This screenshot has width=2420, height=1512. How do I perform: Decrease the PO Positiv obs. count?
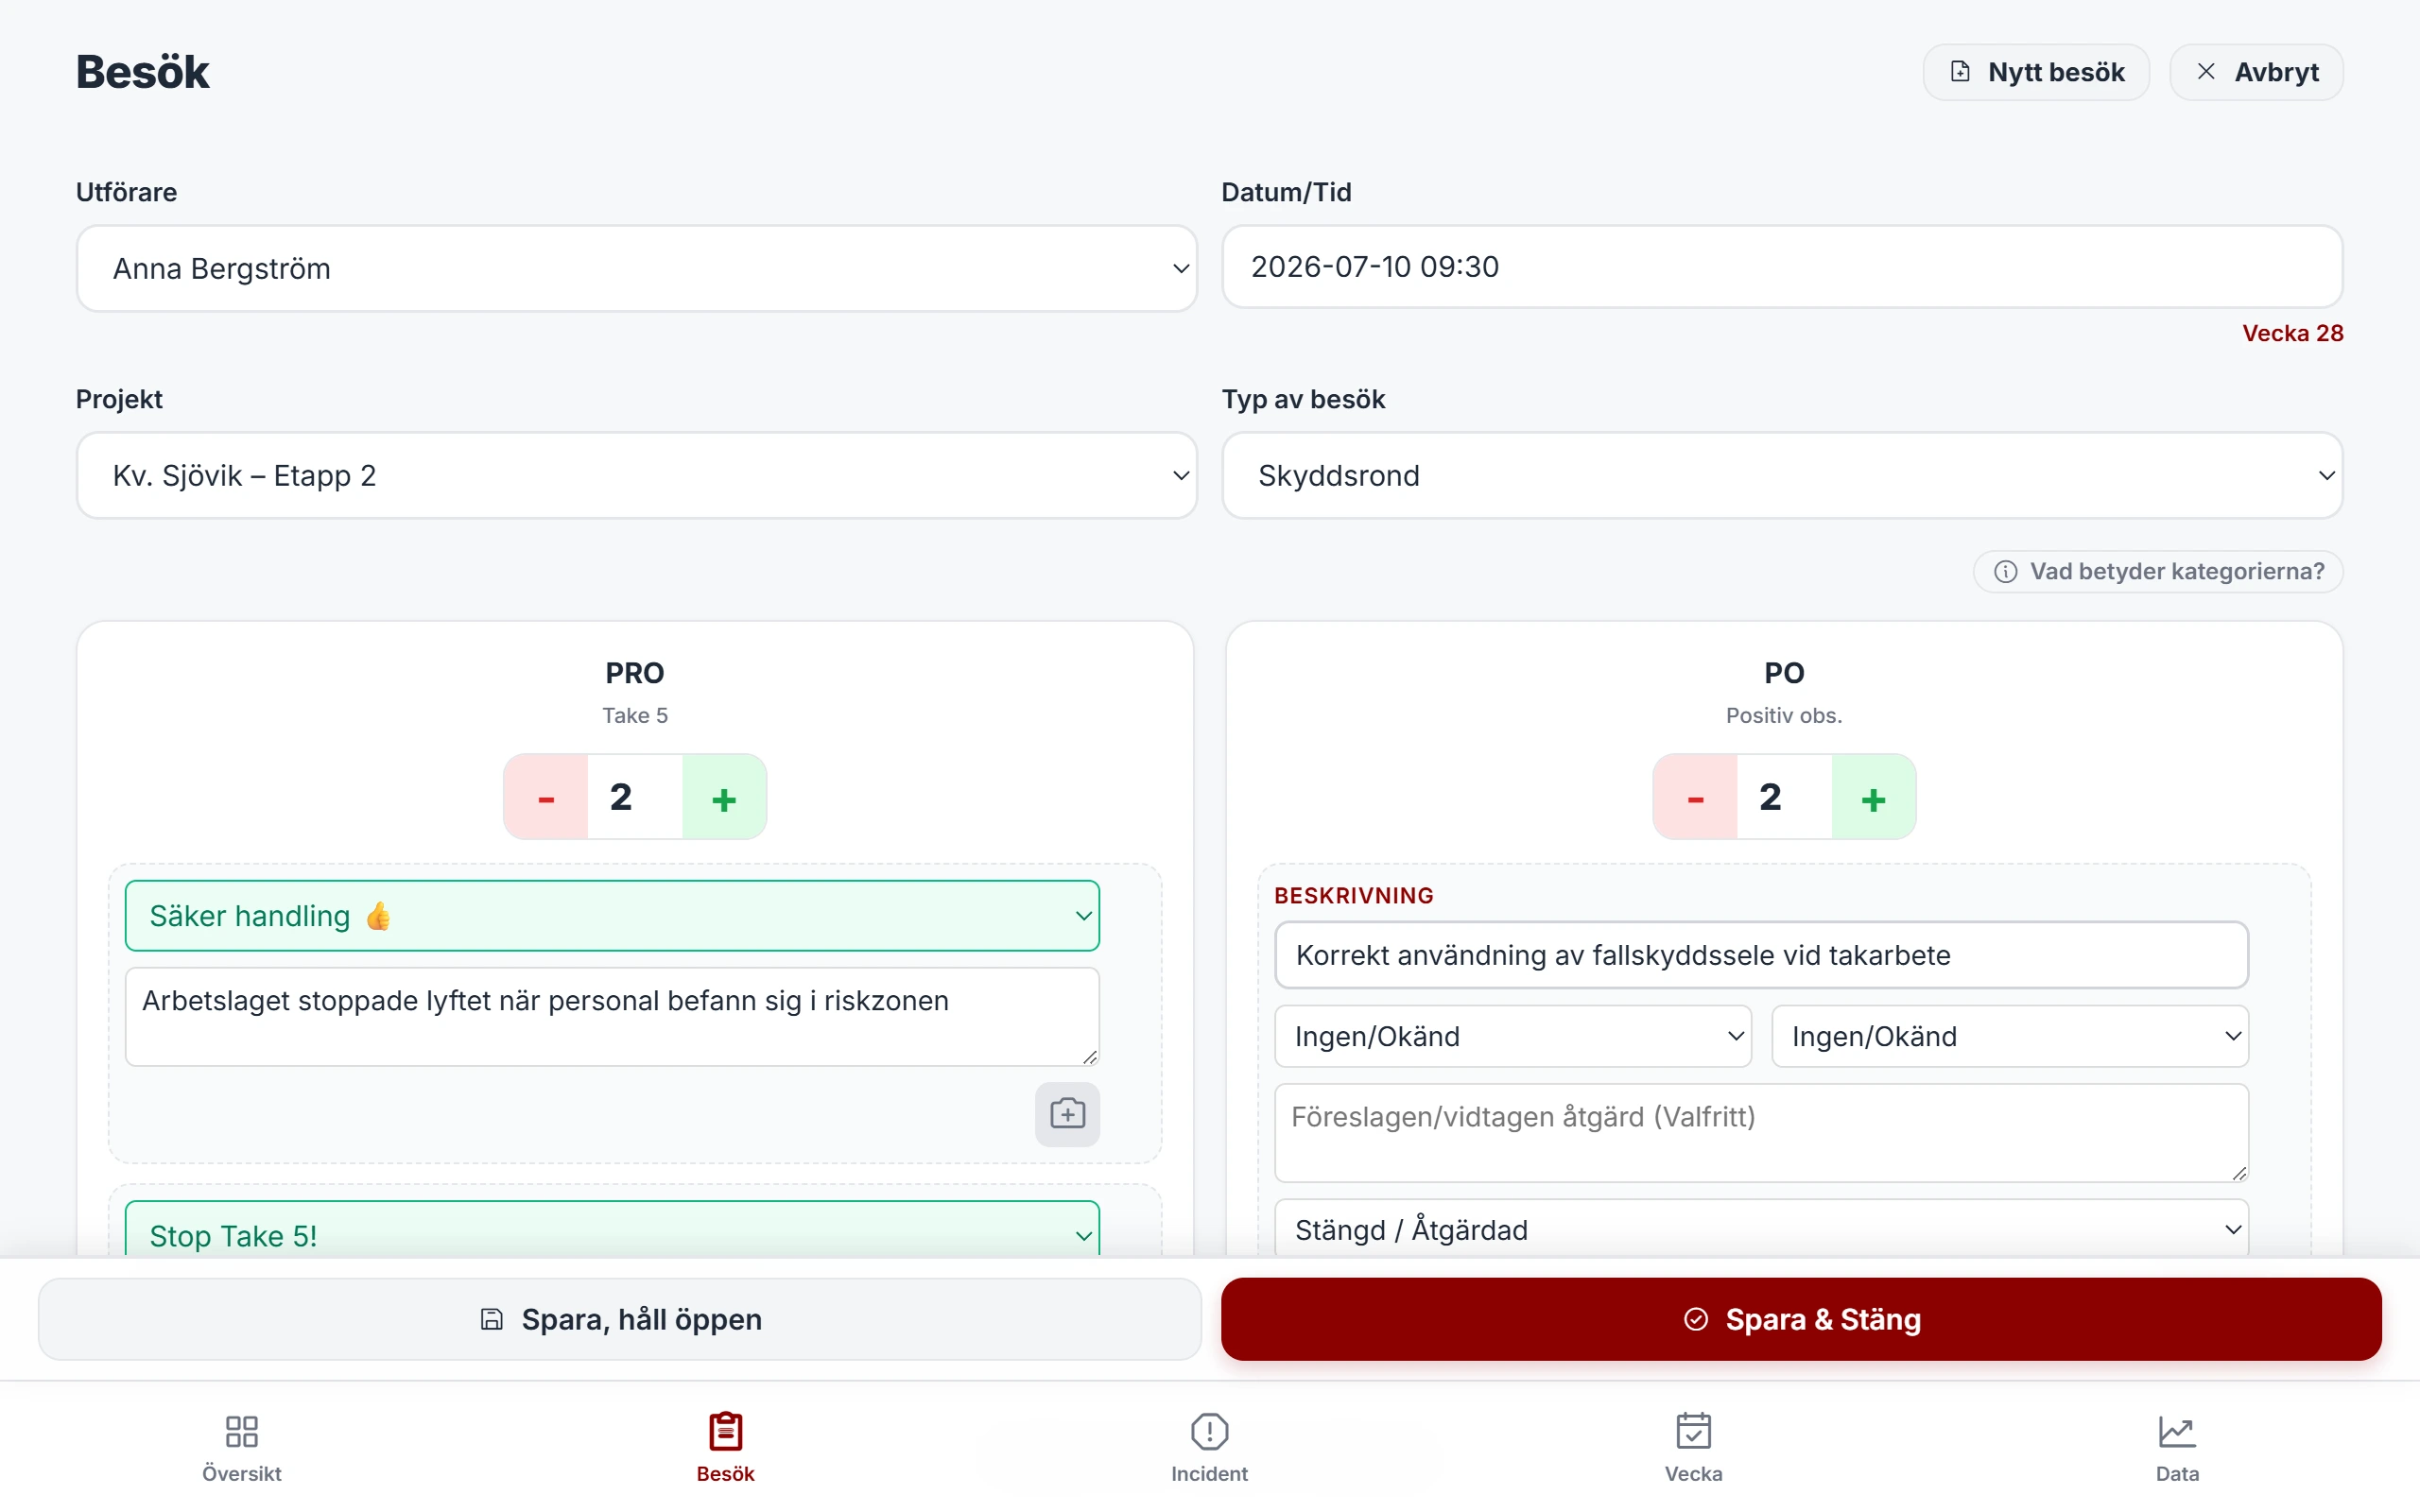(x=1695, y=797)
